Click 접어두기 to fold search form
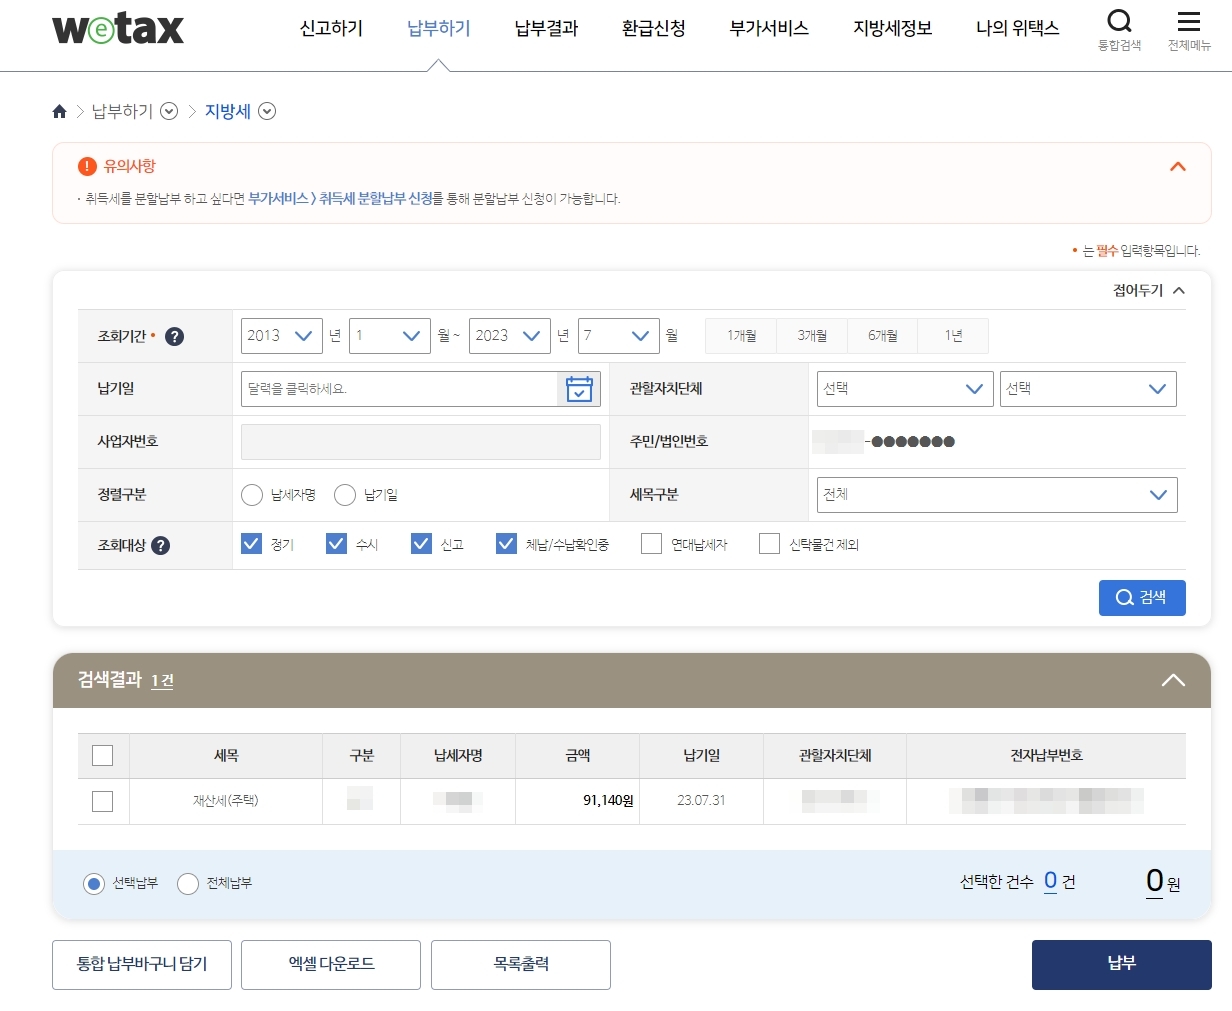The image size is (1232, 1011). point(1149,290)
